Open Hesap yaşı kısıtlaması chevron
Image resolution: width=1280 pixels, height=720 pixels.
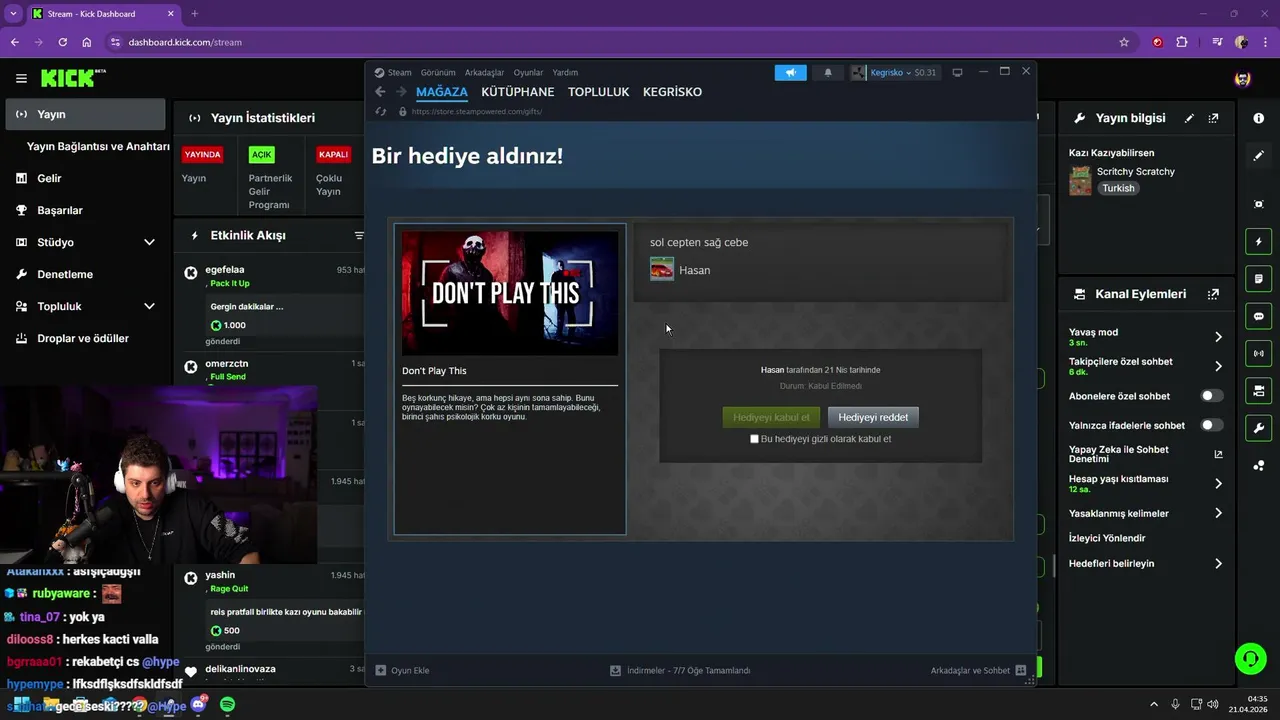(x=1218, y=484)
